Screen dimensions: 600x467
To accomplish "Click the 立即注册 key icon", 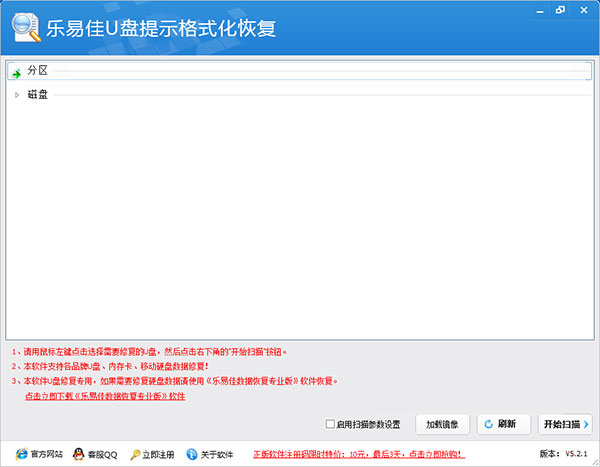I will [135, 455].
